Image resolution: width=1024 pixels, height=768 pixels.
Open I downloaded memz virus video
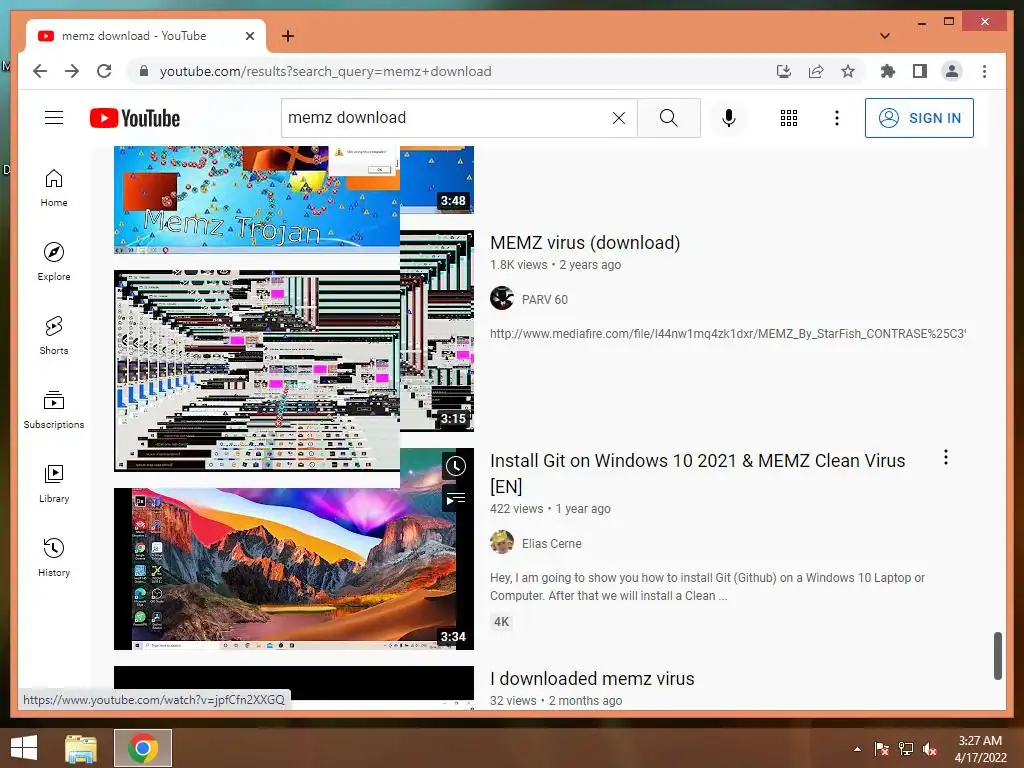(592, 679)
